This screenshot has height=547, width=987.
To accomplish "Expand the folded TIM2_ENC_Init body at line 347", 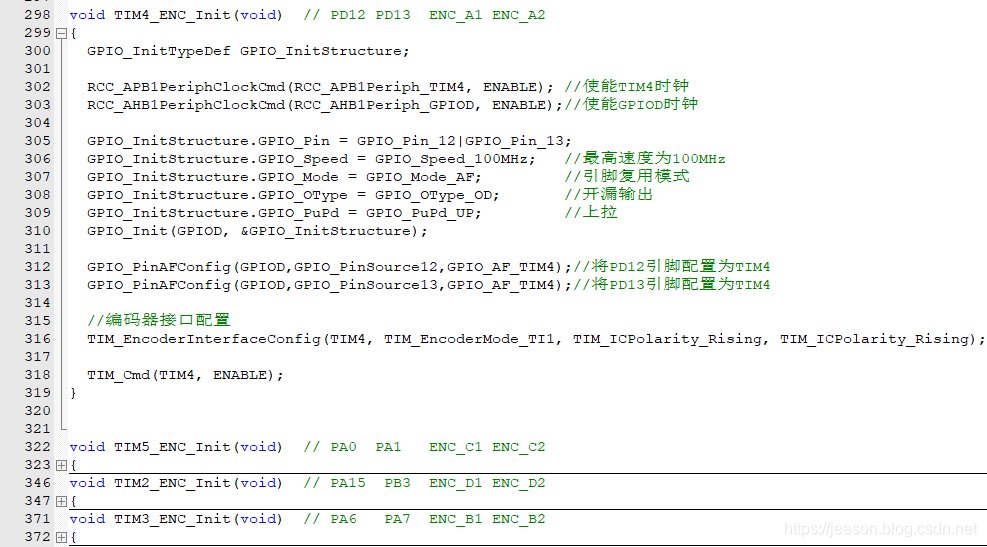I will (61, 501).
